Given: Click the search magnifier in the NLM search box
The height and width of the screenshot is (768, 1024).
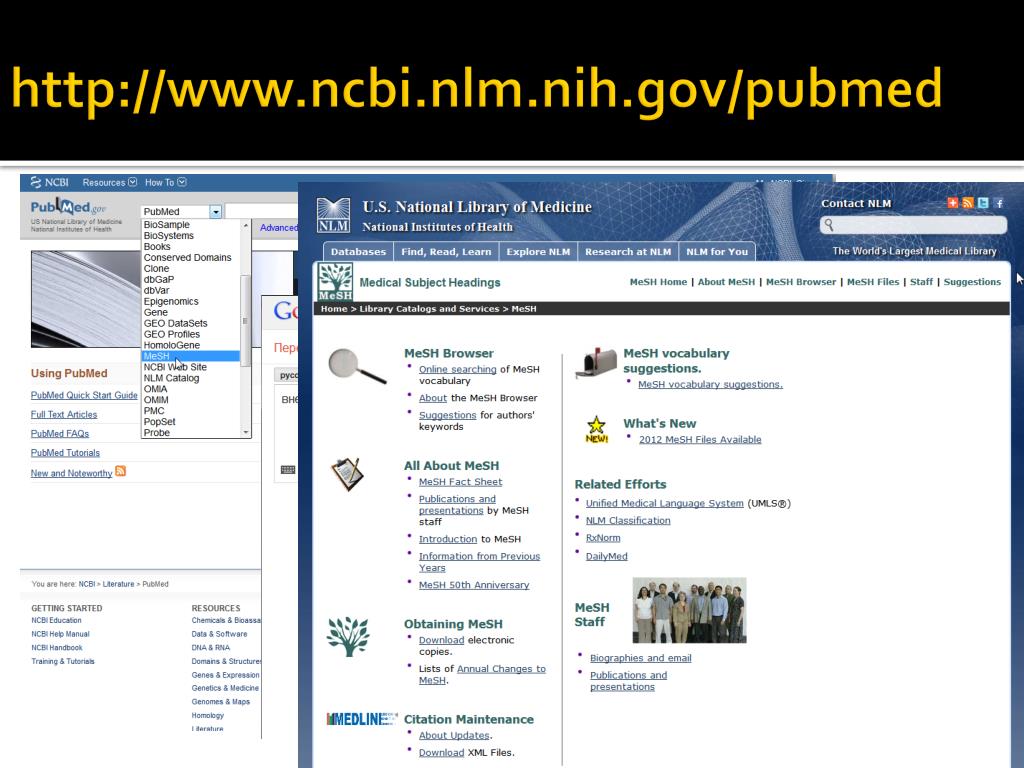Looking at the screenshot, I should (x=829, y=225).
